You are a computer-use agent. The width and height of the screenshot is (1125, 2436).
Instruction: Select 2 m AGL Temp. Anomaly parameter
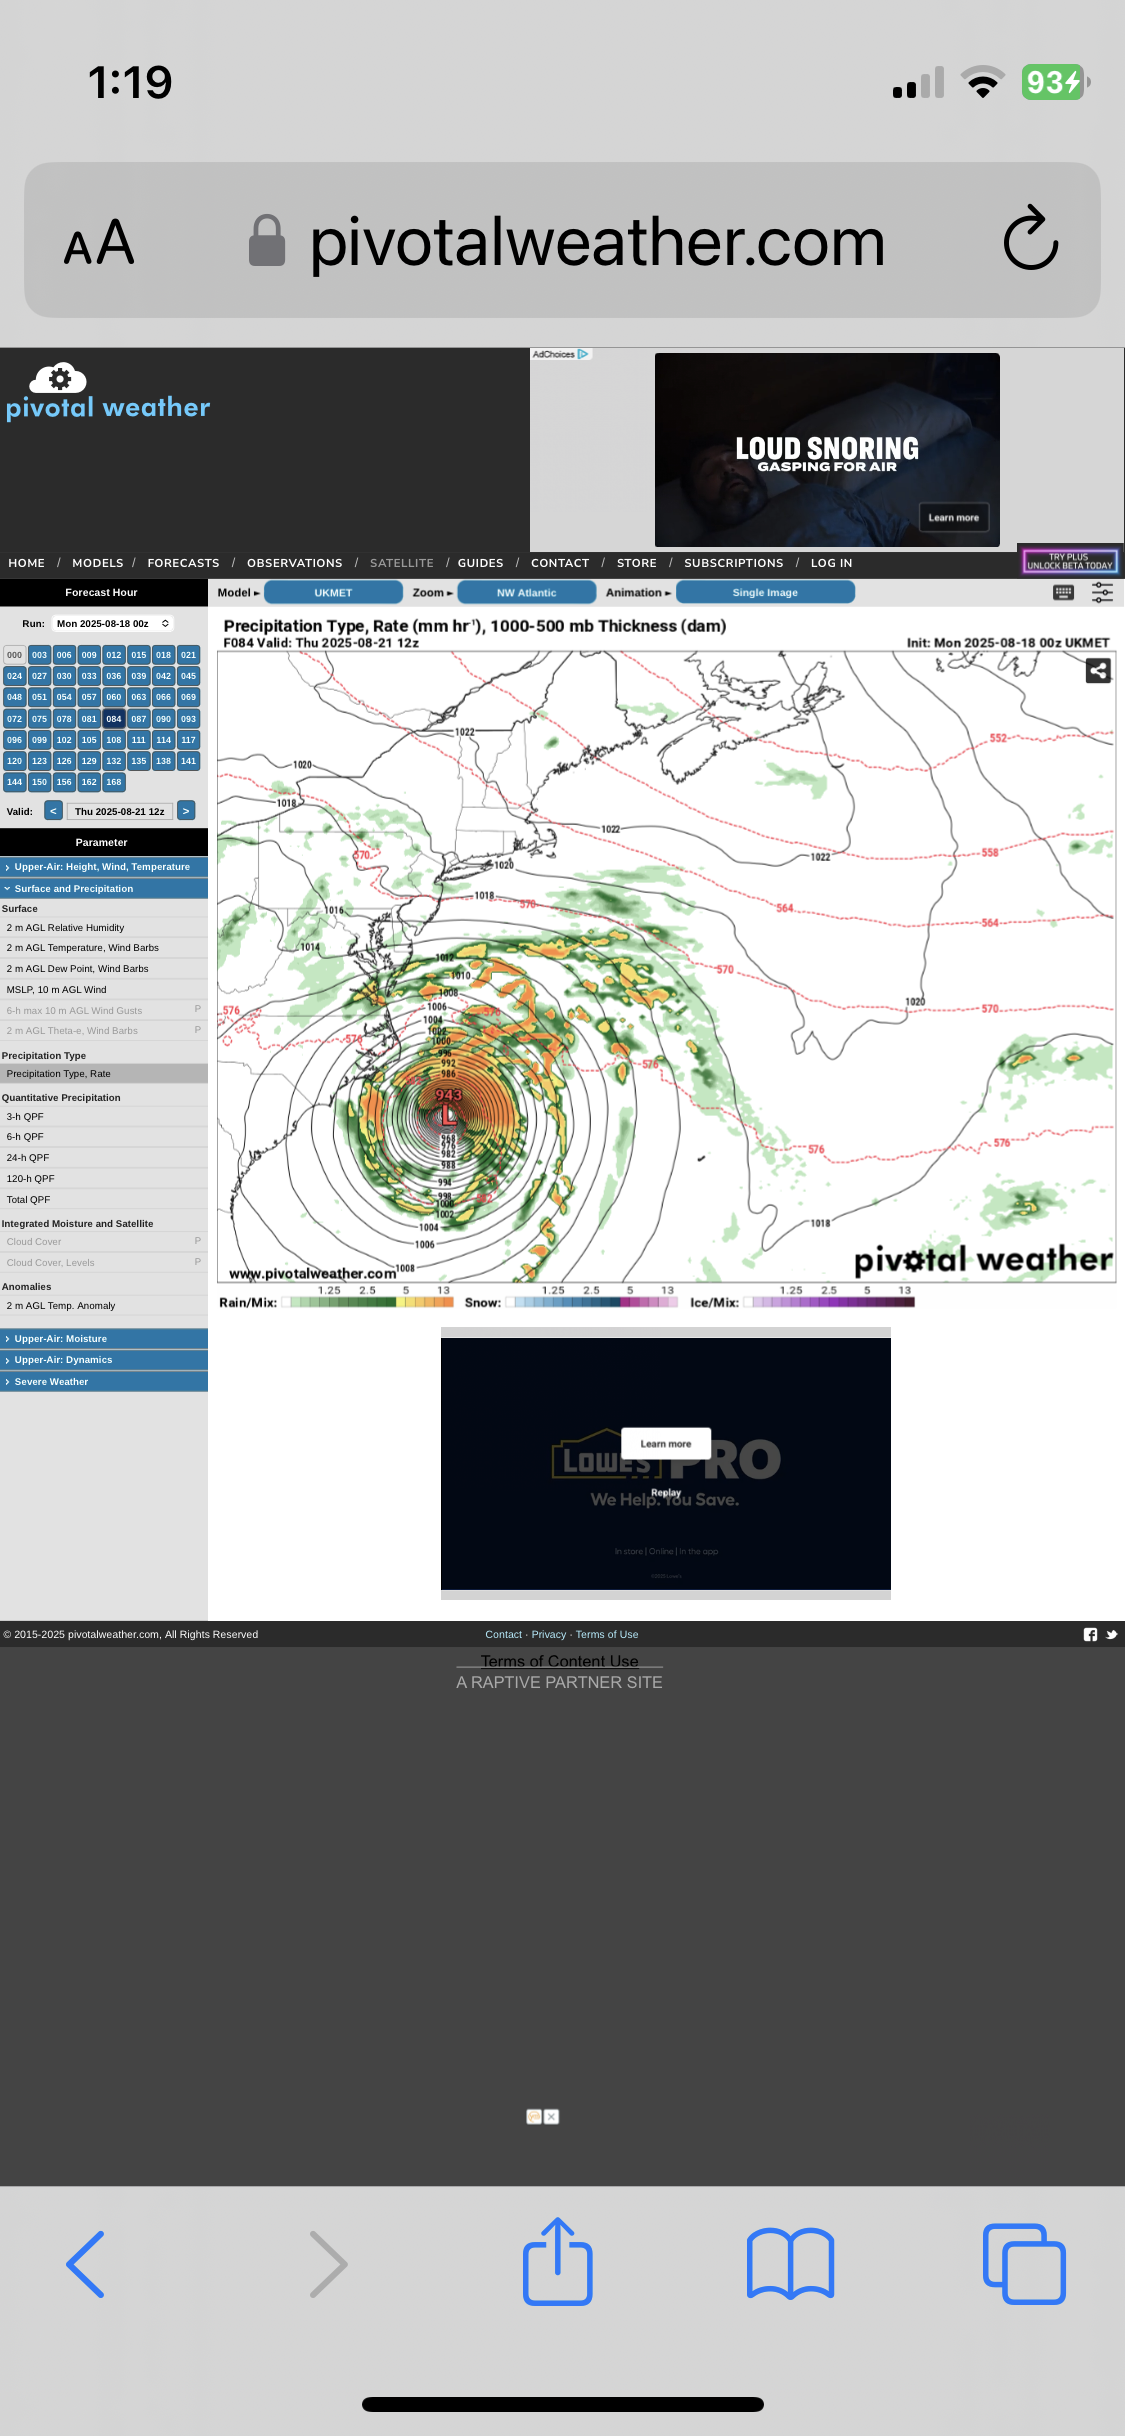[x=104, y=1305]
